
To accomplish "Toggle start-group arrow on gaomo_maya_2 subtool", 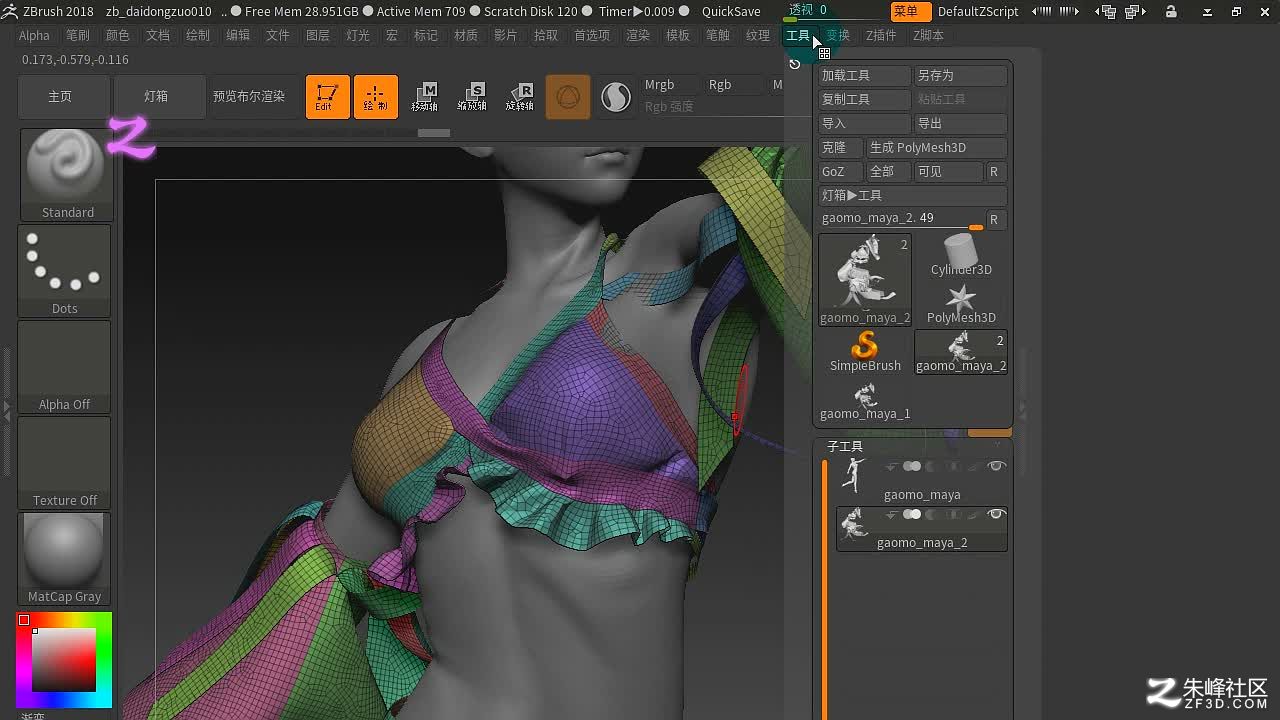I will click(x=891, y=515).
